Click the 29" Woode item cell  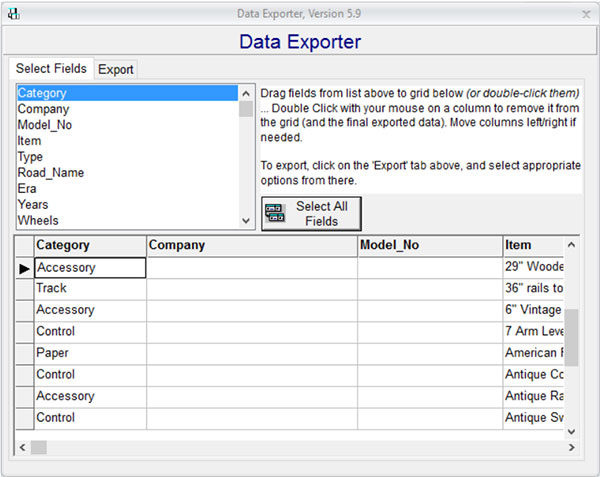tap(533, 267)
